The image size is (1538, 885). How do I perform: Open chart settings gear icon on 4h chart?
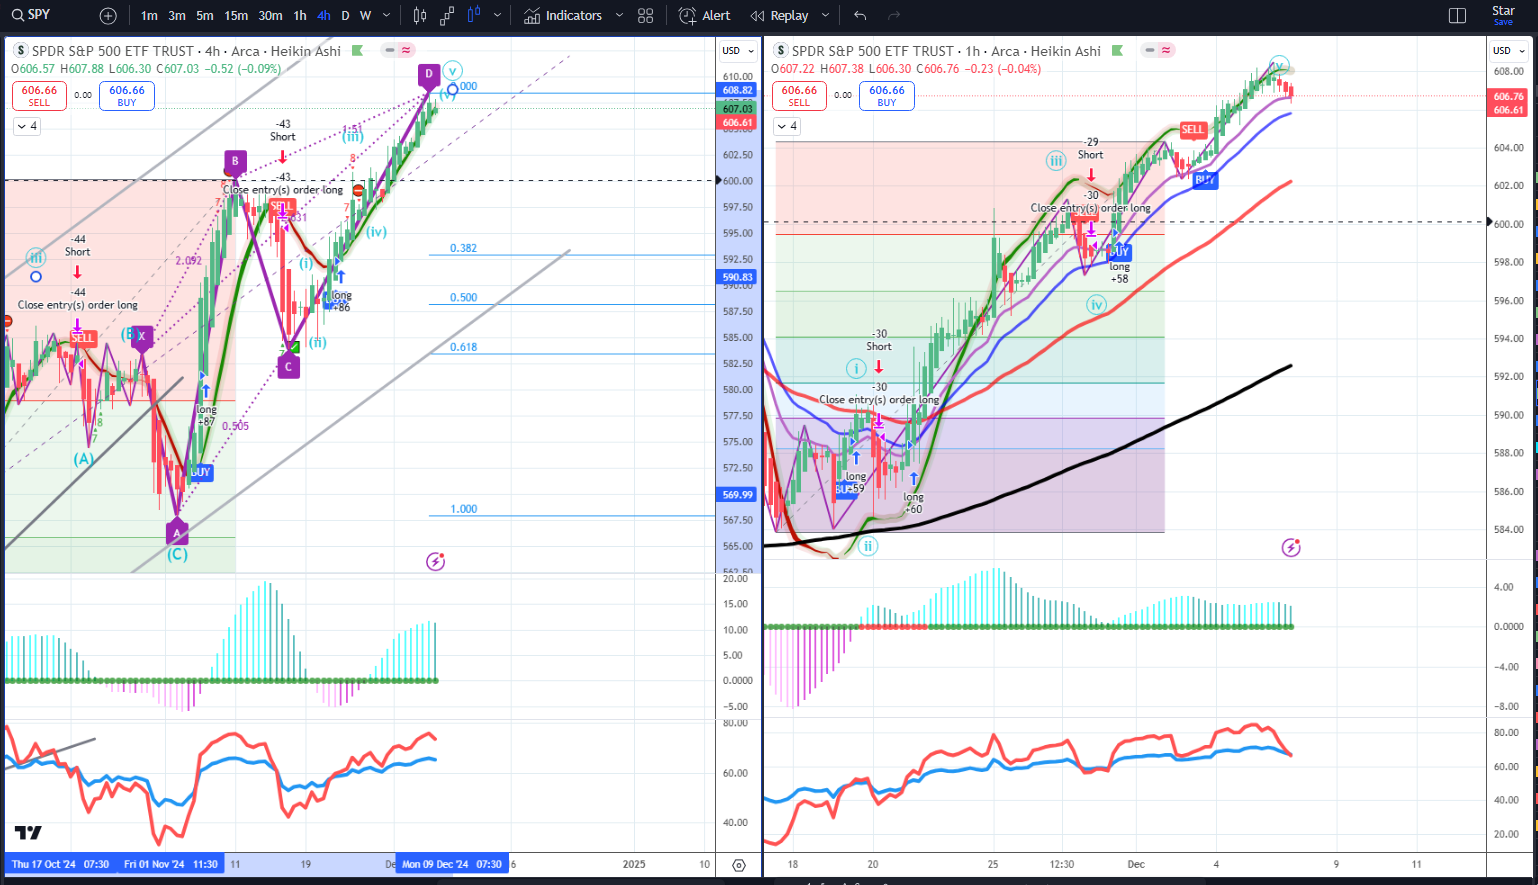tap(739, 865)
